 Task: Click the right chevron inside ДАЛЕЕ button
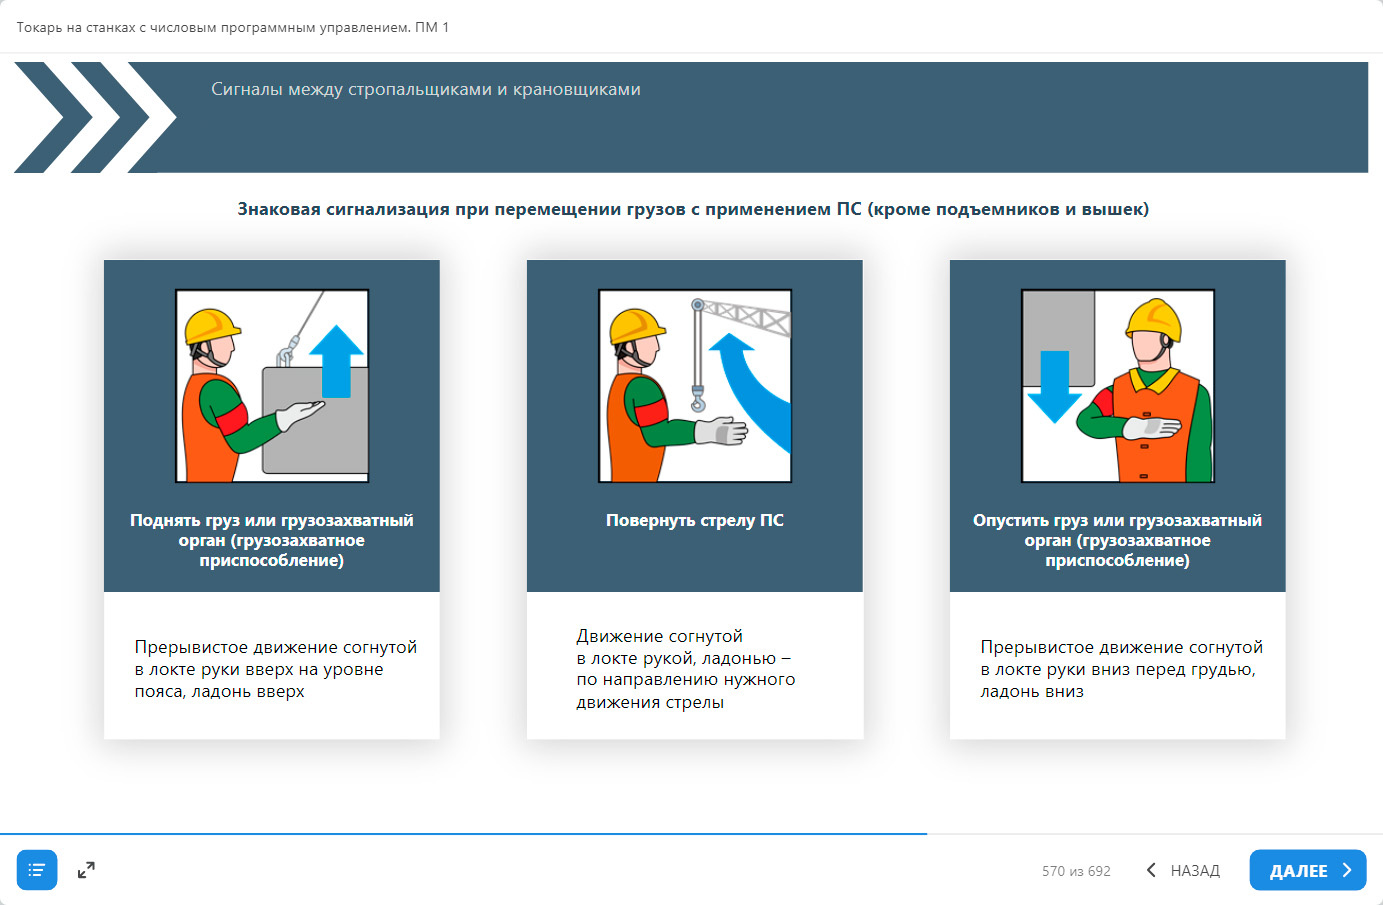tap(1347, 870)
